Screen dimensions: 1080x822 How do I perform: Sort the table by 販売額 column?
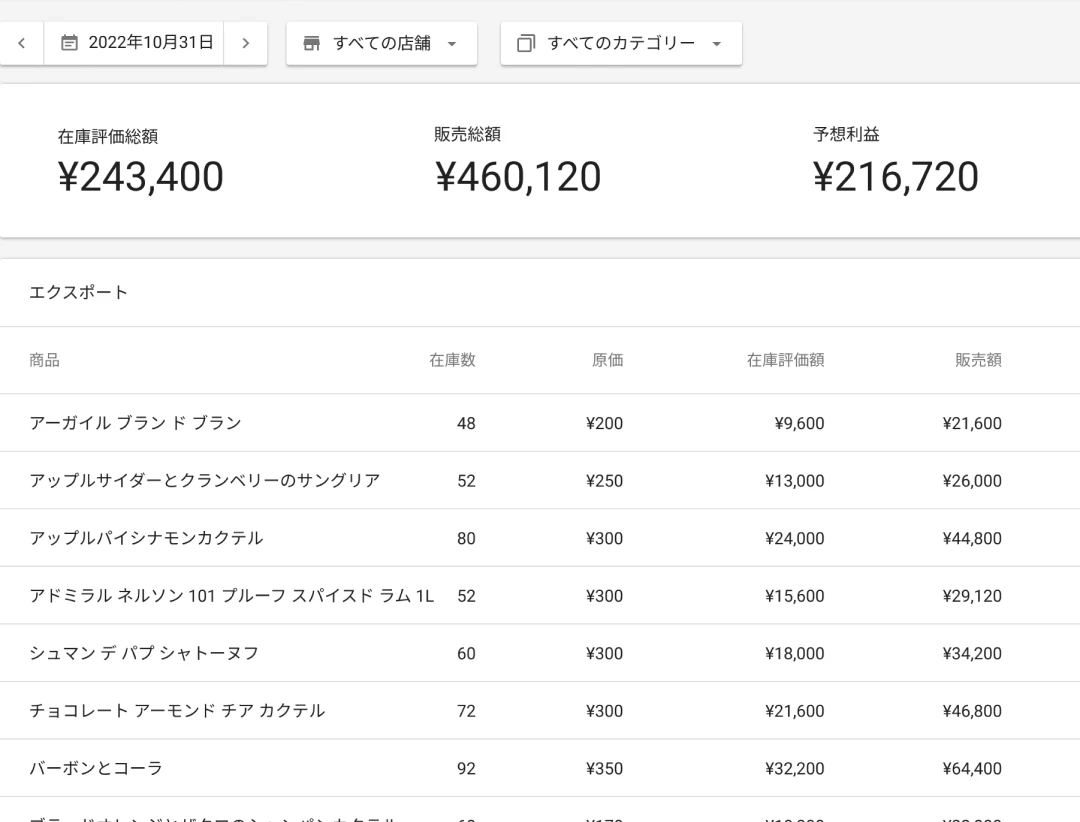977,360
